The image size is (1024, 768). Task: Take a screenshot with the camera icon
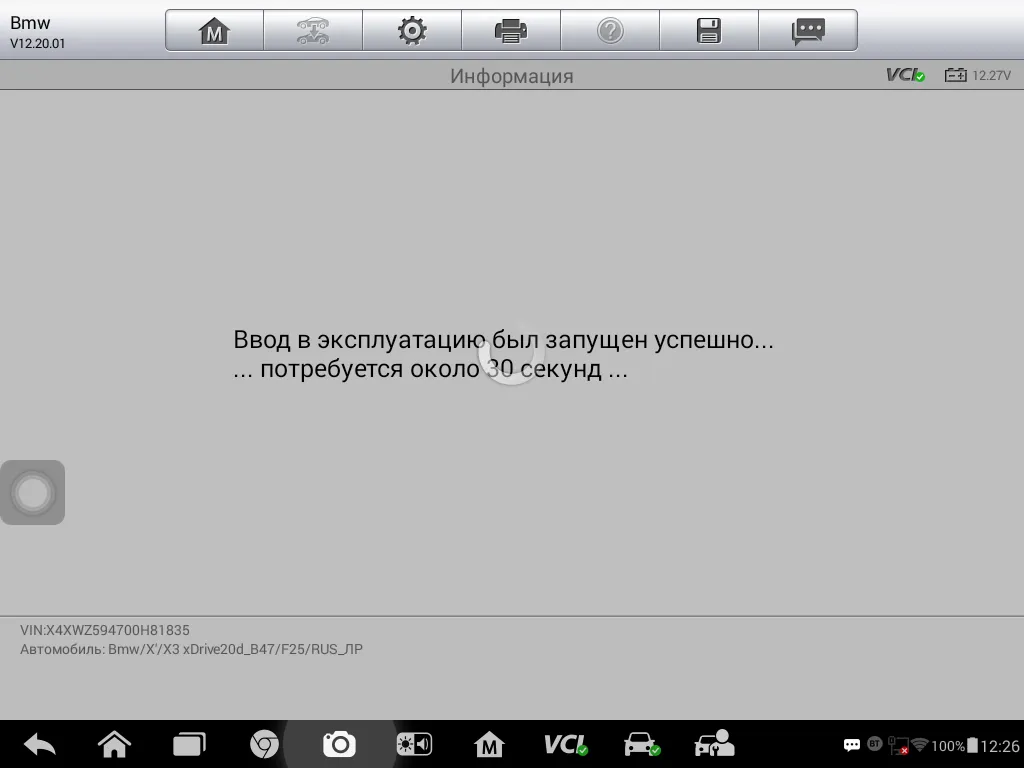(339, 744)
